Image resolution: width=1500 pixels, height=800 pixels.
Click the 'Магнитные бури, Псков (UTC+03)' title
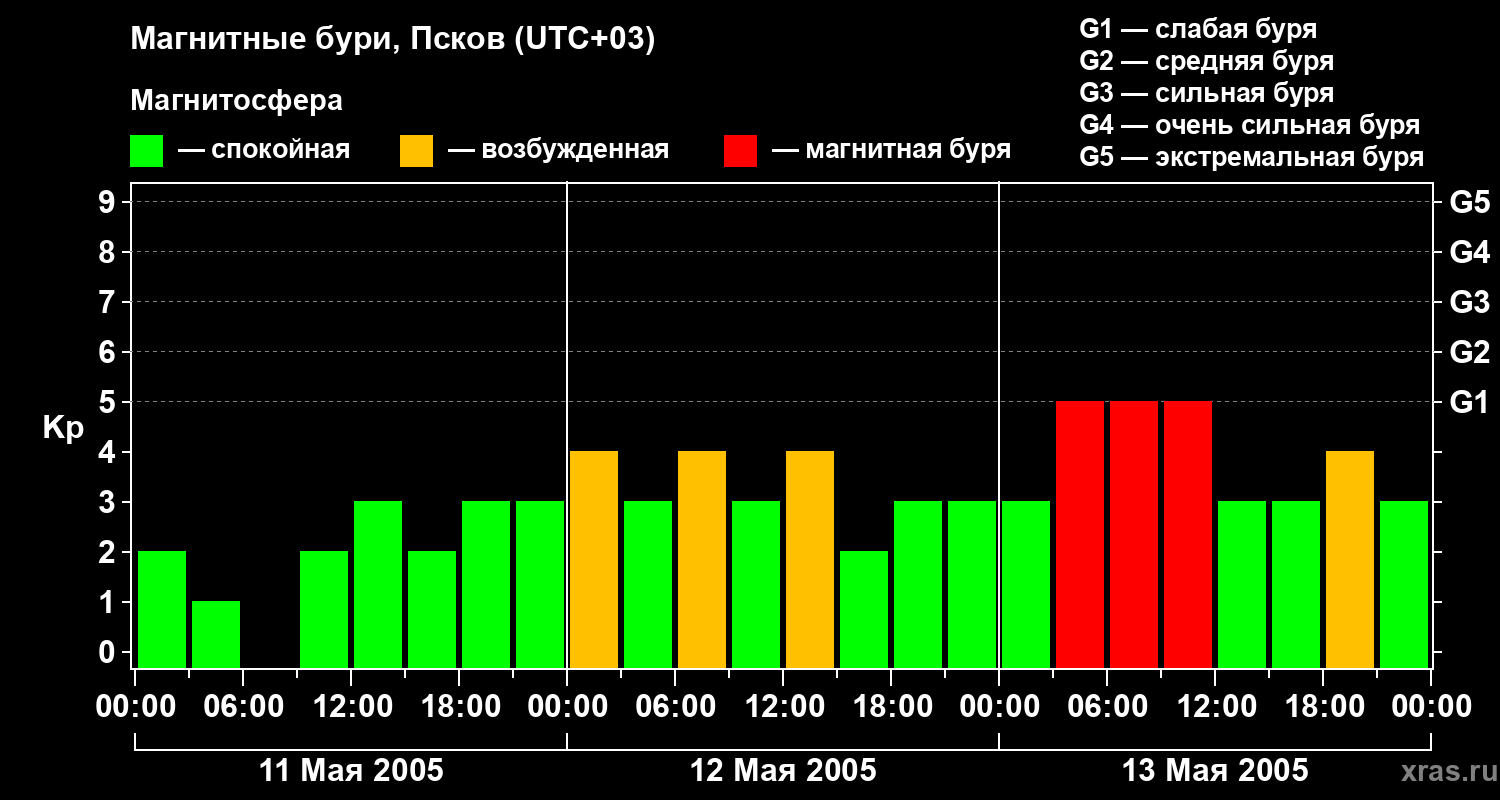[392, 40]
